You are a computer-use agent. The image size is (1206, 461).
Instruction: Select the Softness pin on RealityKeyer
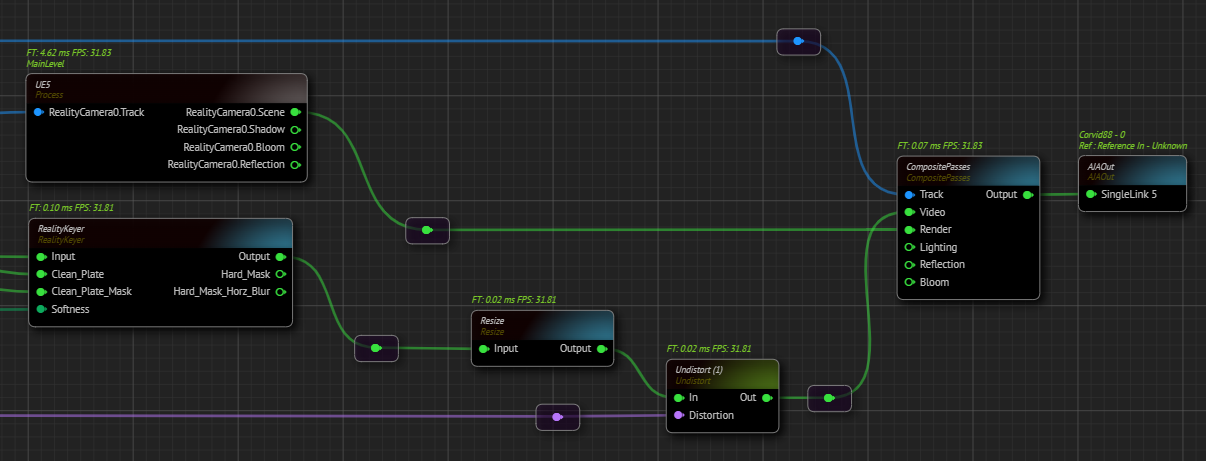(x=41, y=309)
